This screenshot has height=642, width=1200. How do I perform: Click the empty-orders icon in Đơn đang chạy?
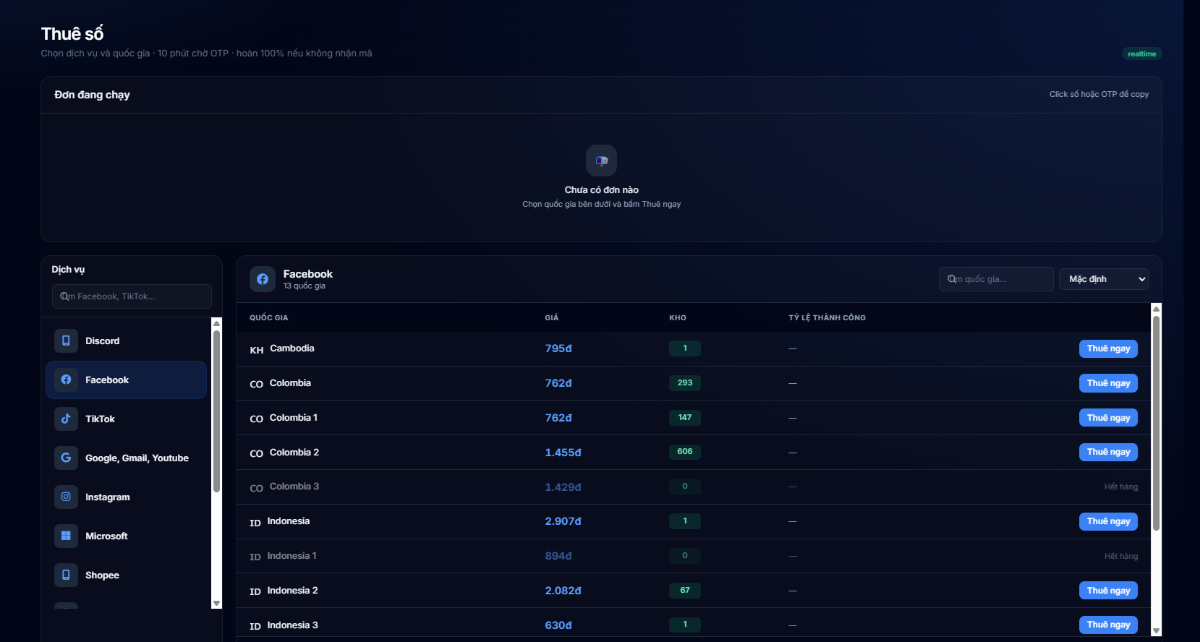(601, 160)
